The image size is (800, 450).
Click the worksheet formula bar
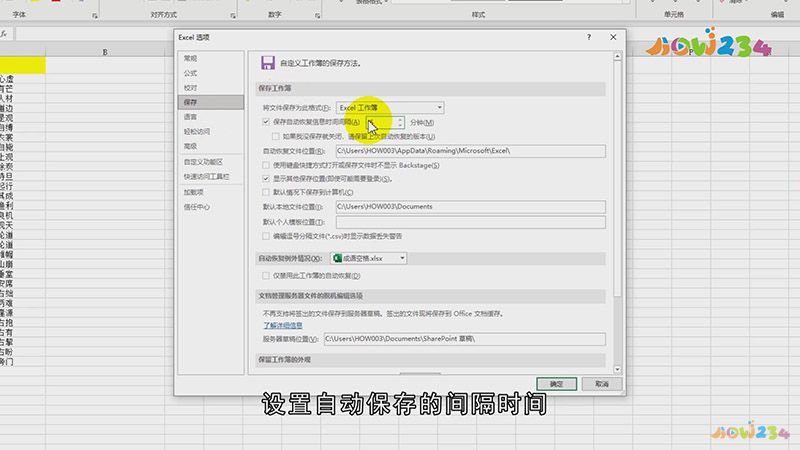point(94,34)
